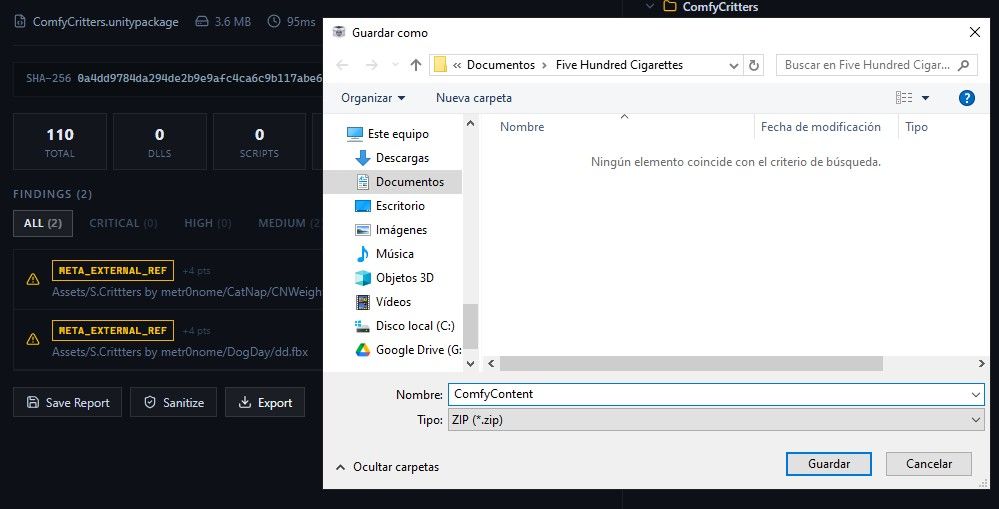Click Documentos in the address breadcrumb
This screenshot has width=999, height=509.
click(x=501, y=65)
